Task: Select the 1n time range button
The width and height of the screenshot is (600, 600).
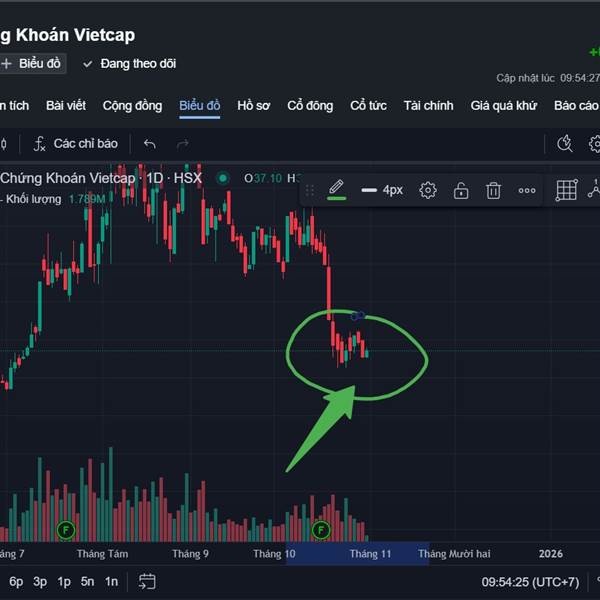Action: pyautogui.click(x=111, y=581)
